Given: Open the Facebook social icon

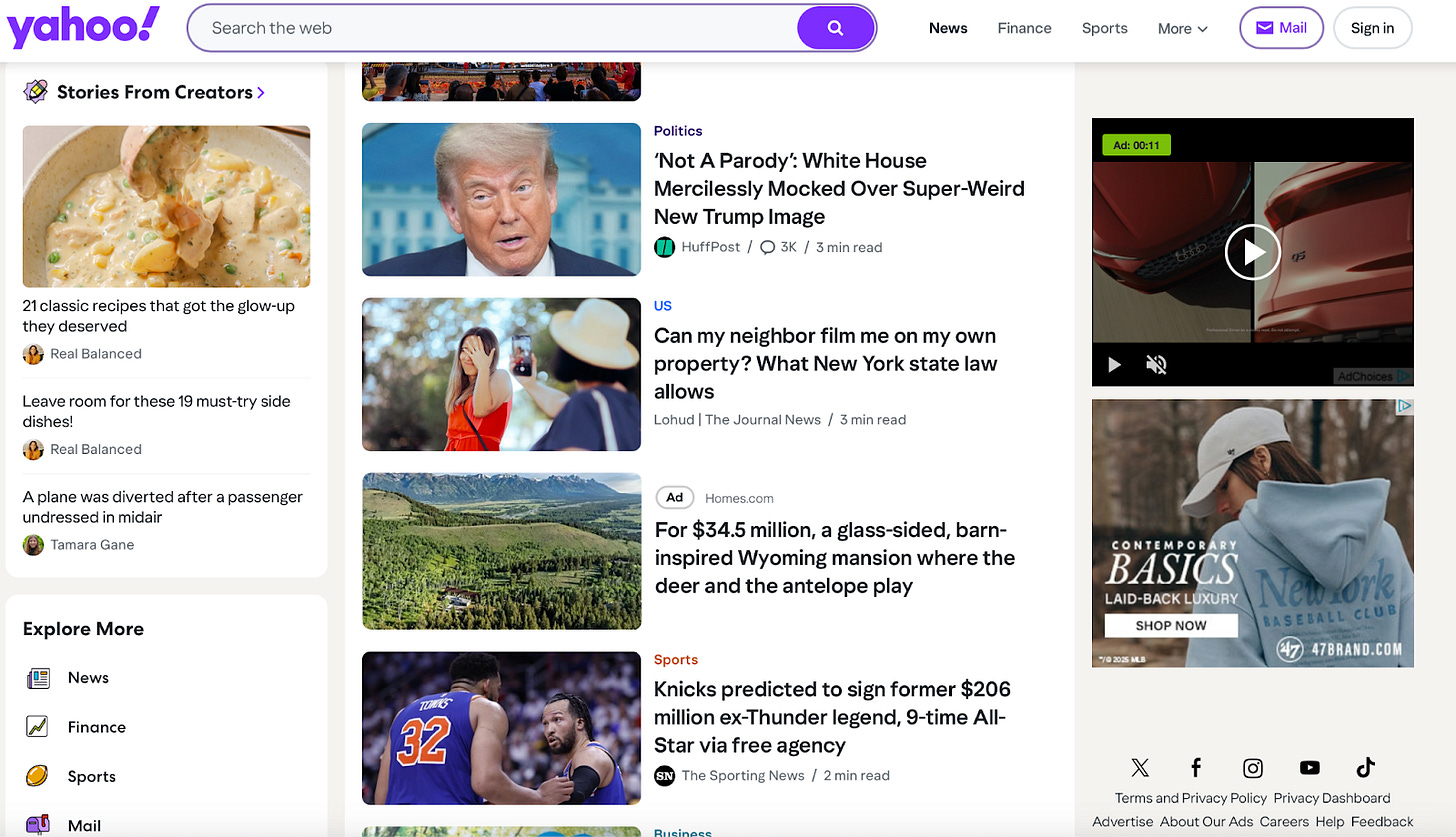Looking at the screenshot, I should [x=1196, y=768].
